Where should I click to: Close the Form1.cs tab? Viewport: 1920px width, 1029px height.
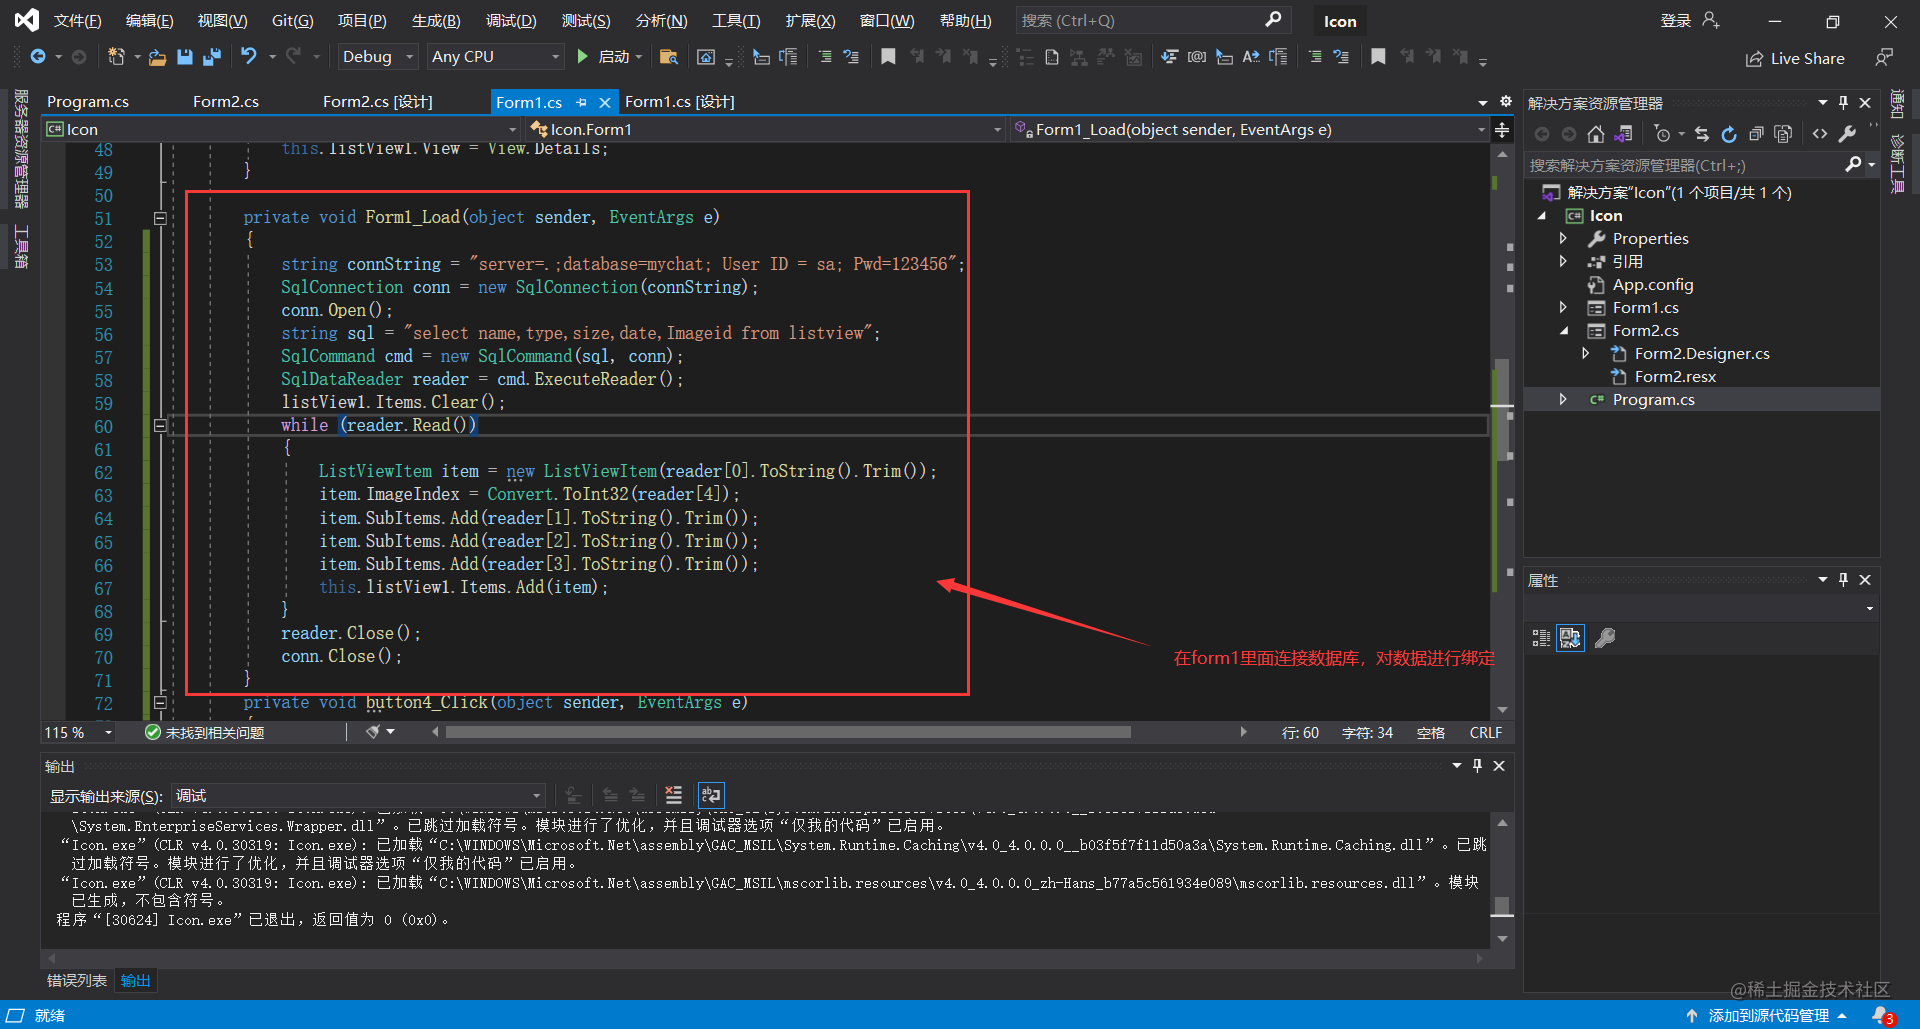pyautogui.click(x=605, y=102)
